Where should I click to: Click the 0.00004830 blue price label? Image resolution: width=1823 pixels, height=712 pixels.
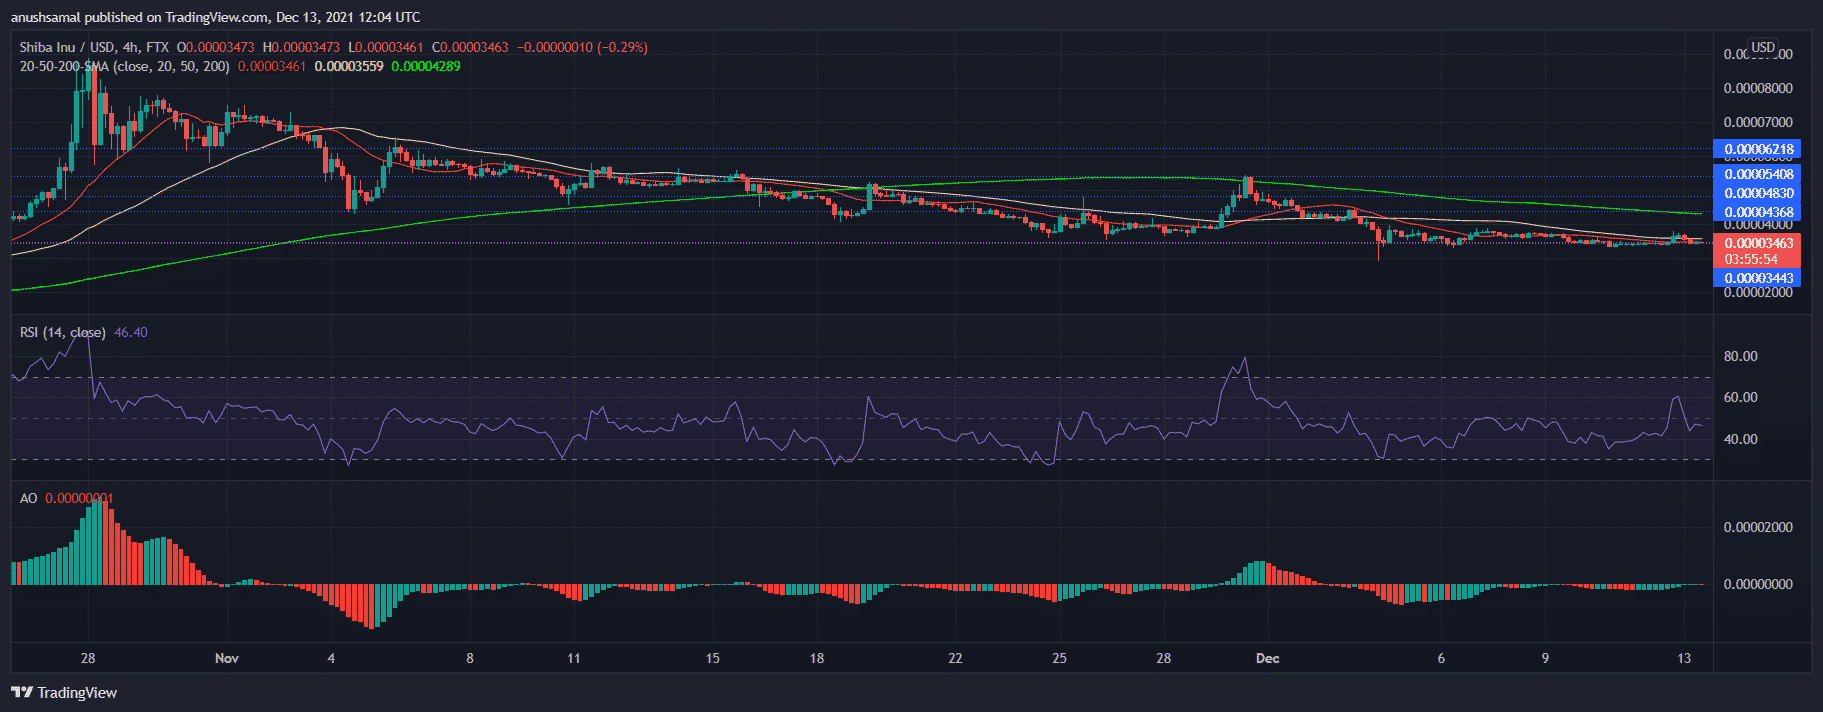coord(1757,193)
